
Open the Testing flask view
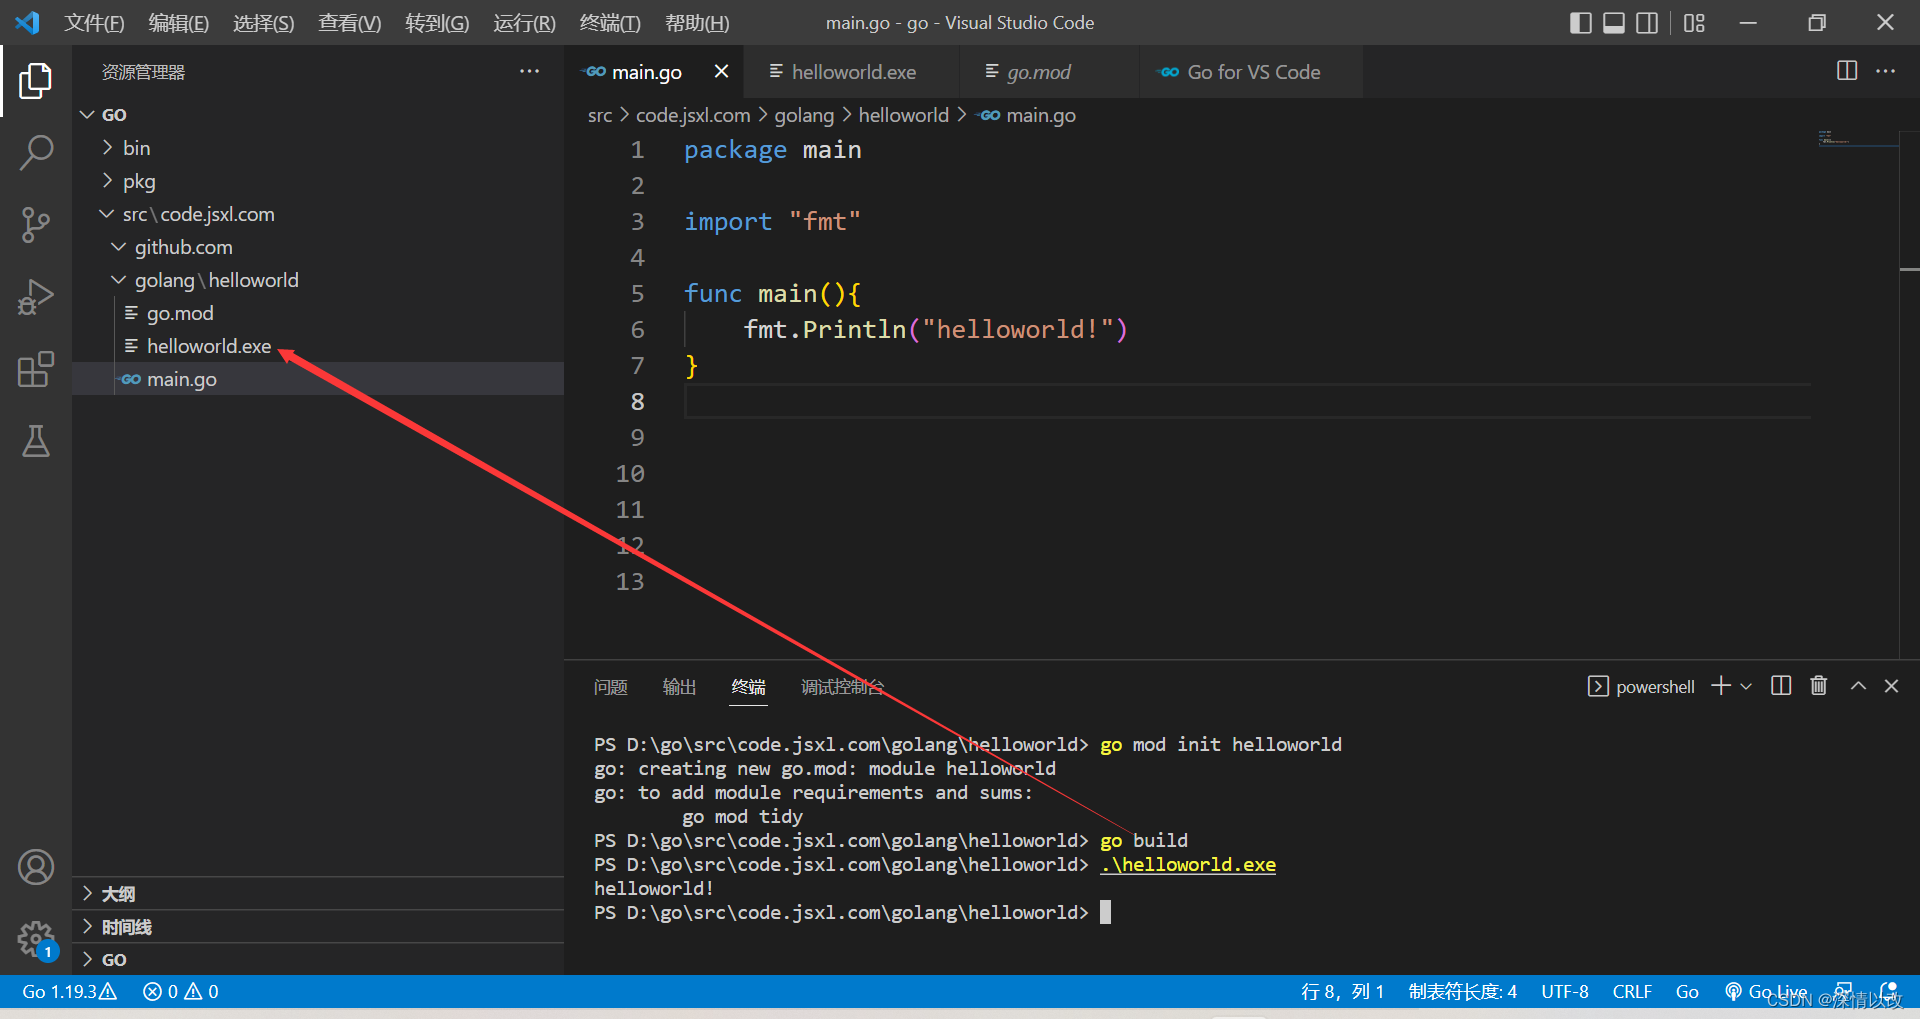(36, 441)
